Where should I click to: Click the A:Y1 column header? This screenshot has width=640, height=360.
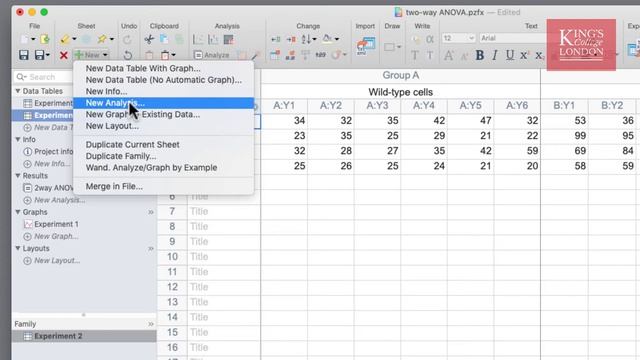pyautogui.click(x=284, y=106)
